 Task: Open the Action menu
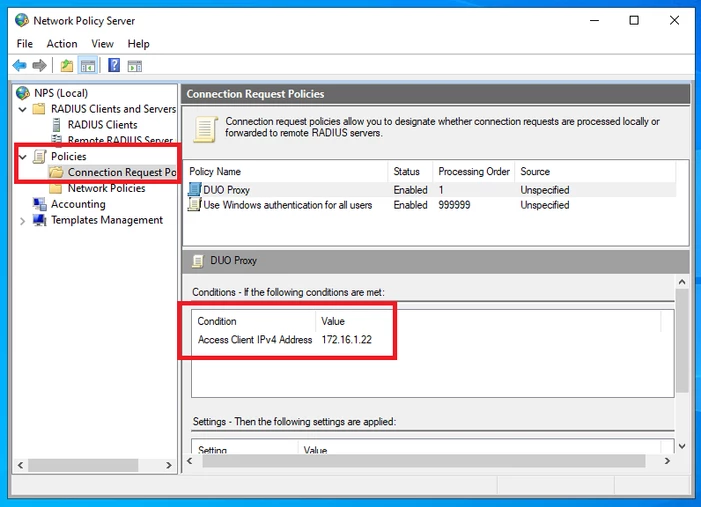tap(62, 44)
